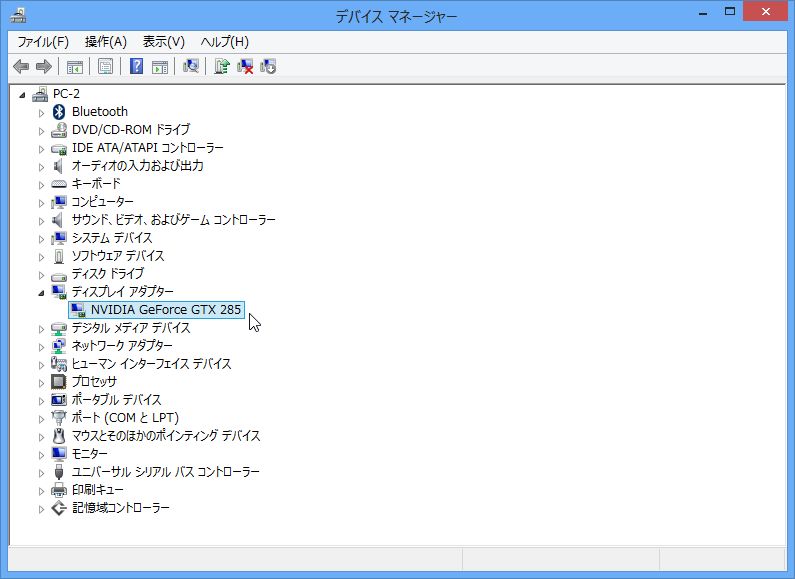Open the 操作(A) menu
Screen dimensions: 795x579
[105, 42]
